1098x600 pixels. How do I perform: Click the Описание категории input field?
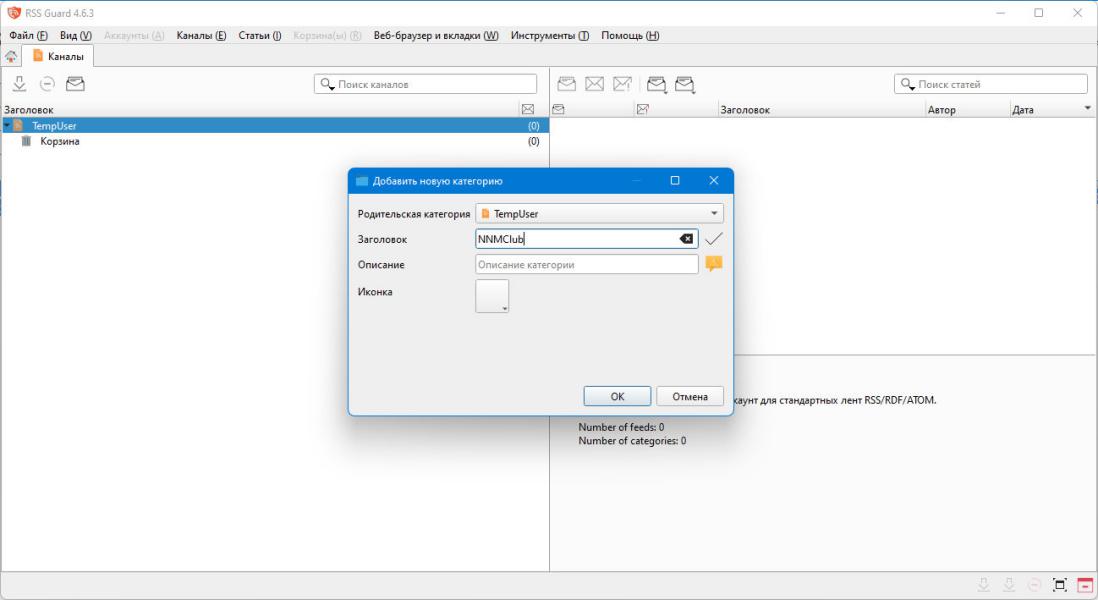(x=586, y=265)
